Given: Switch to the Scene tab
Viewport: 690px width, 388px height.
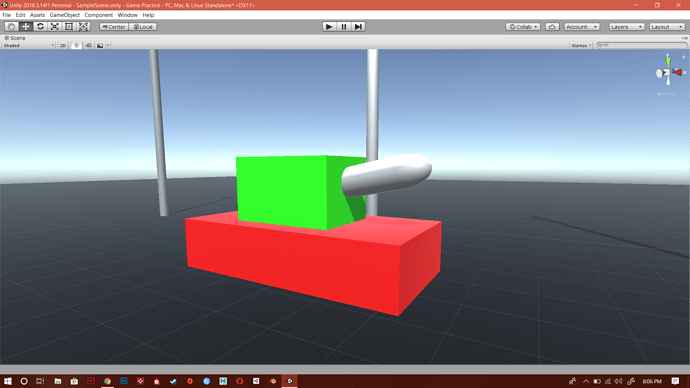Looking at the screenshot, I should 15,38.
